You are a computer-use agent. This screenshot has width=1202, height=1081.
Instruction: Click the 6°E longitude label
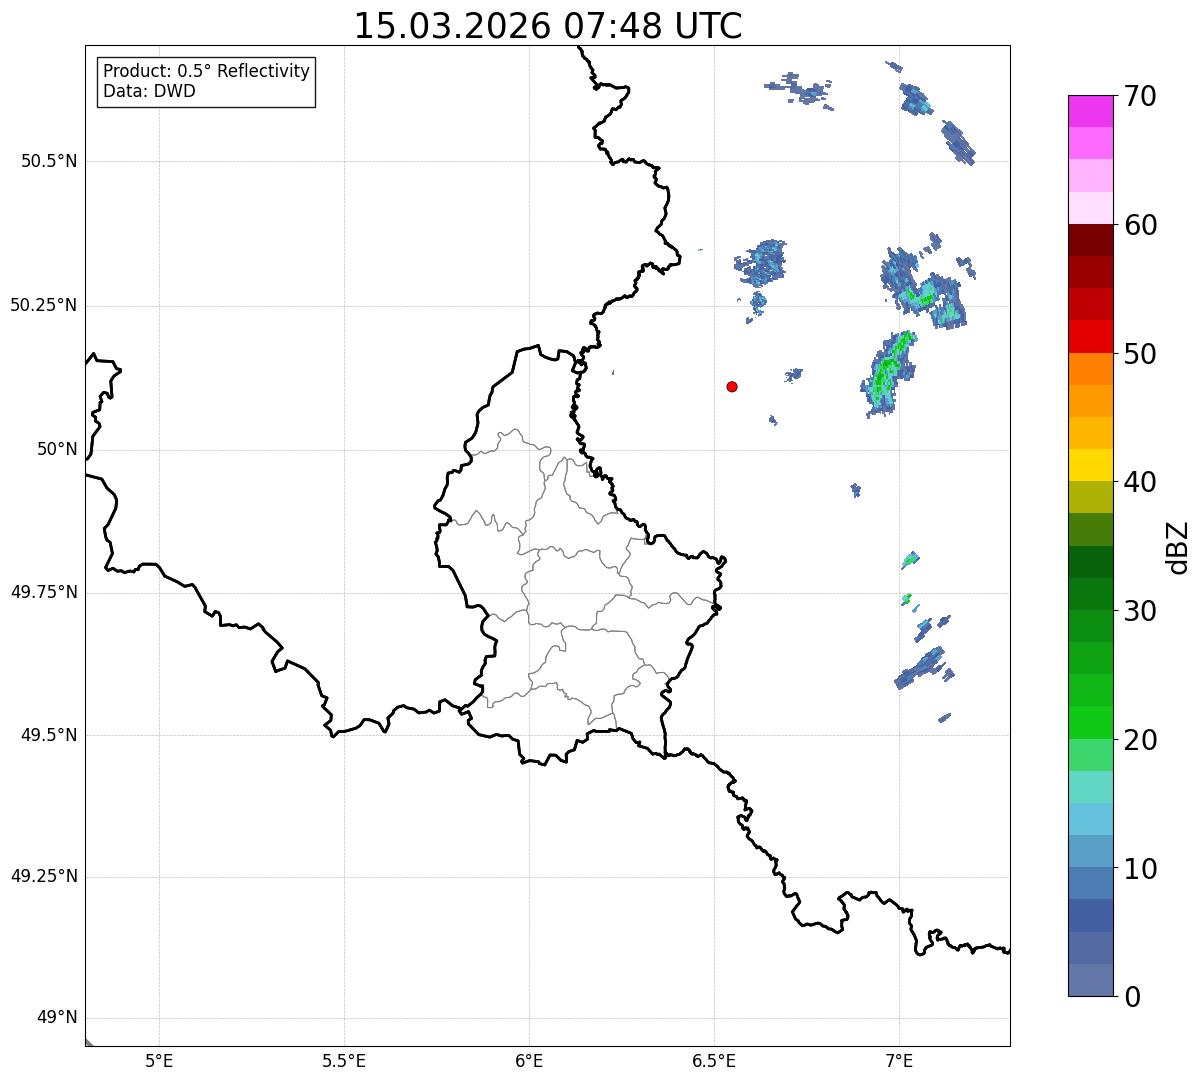529,1061
